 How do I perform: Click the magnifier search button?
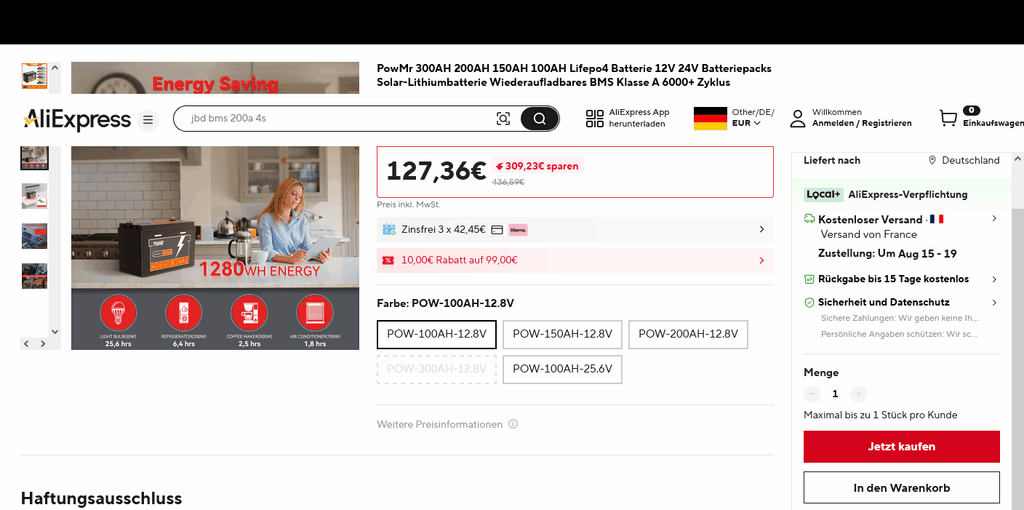coord(539,119)
